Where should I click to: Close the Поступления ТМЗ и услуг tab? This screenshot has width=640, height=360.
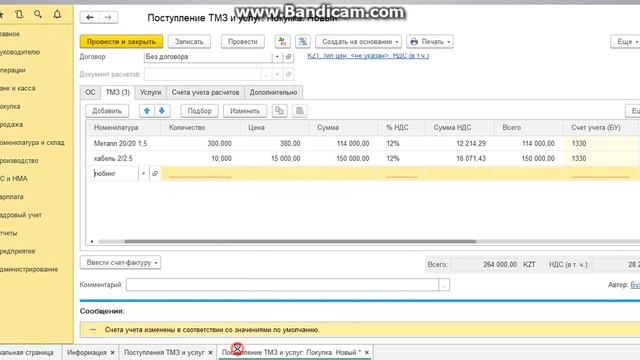[x=210, y=352]
